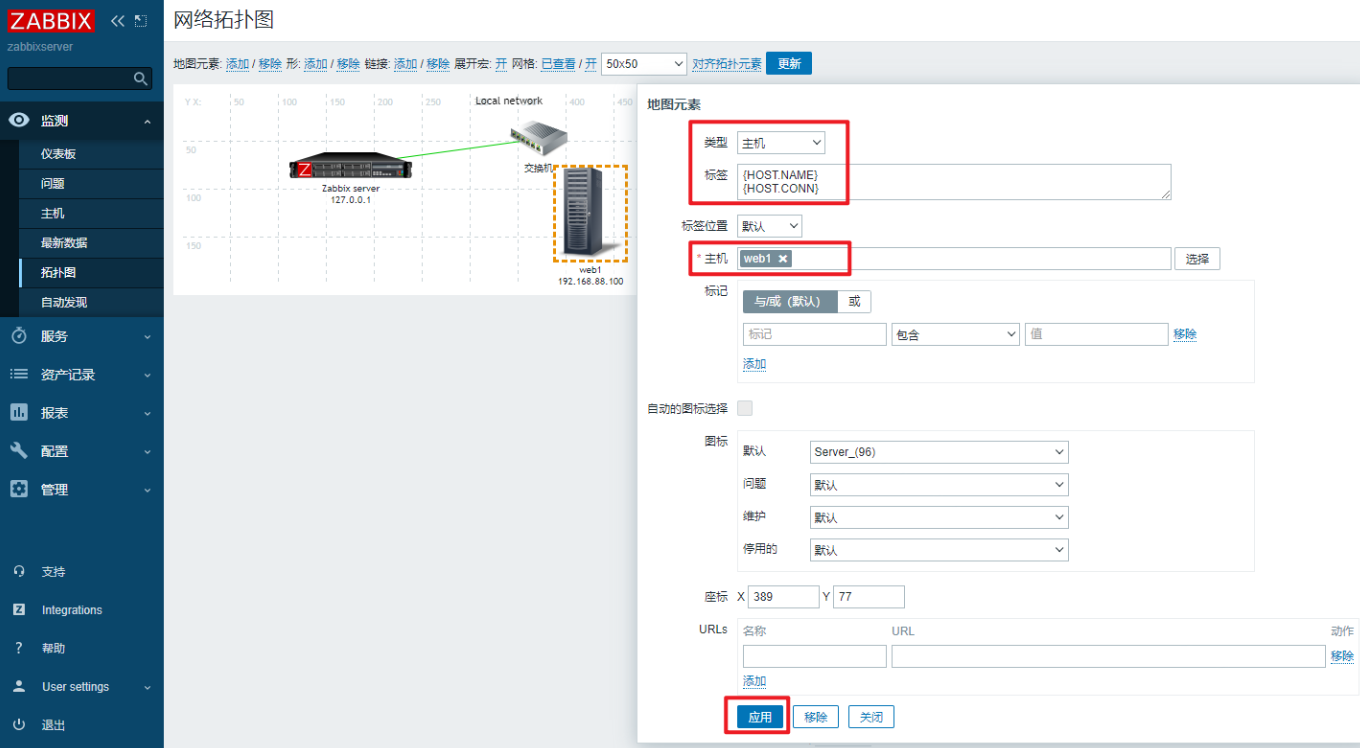Expand the 配置 menu section
The image size is (1360, 748).
coord(147,452)
